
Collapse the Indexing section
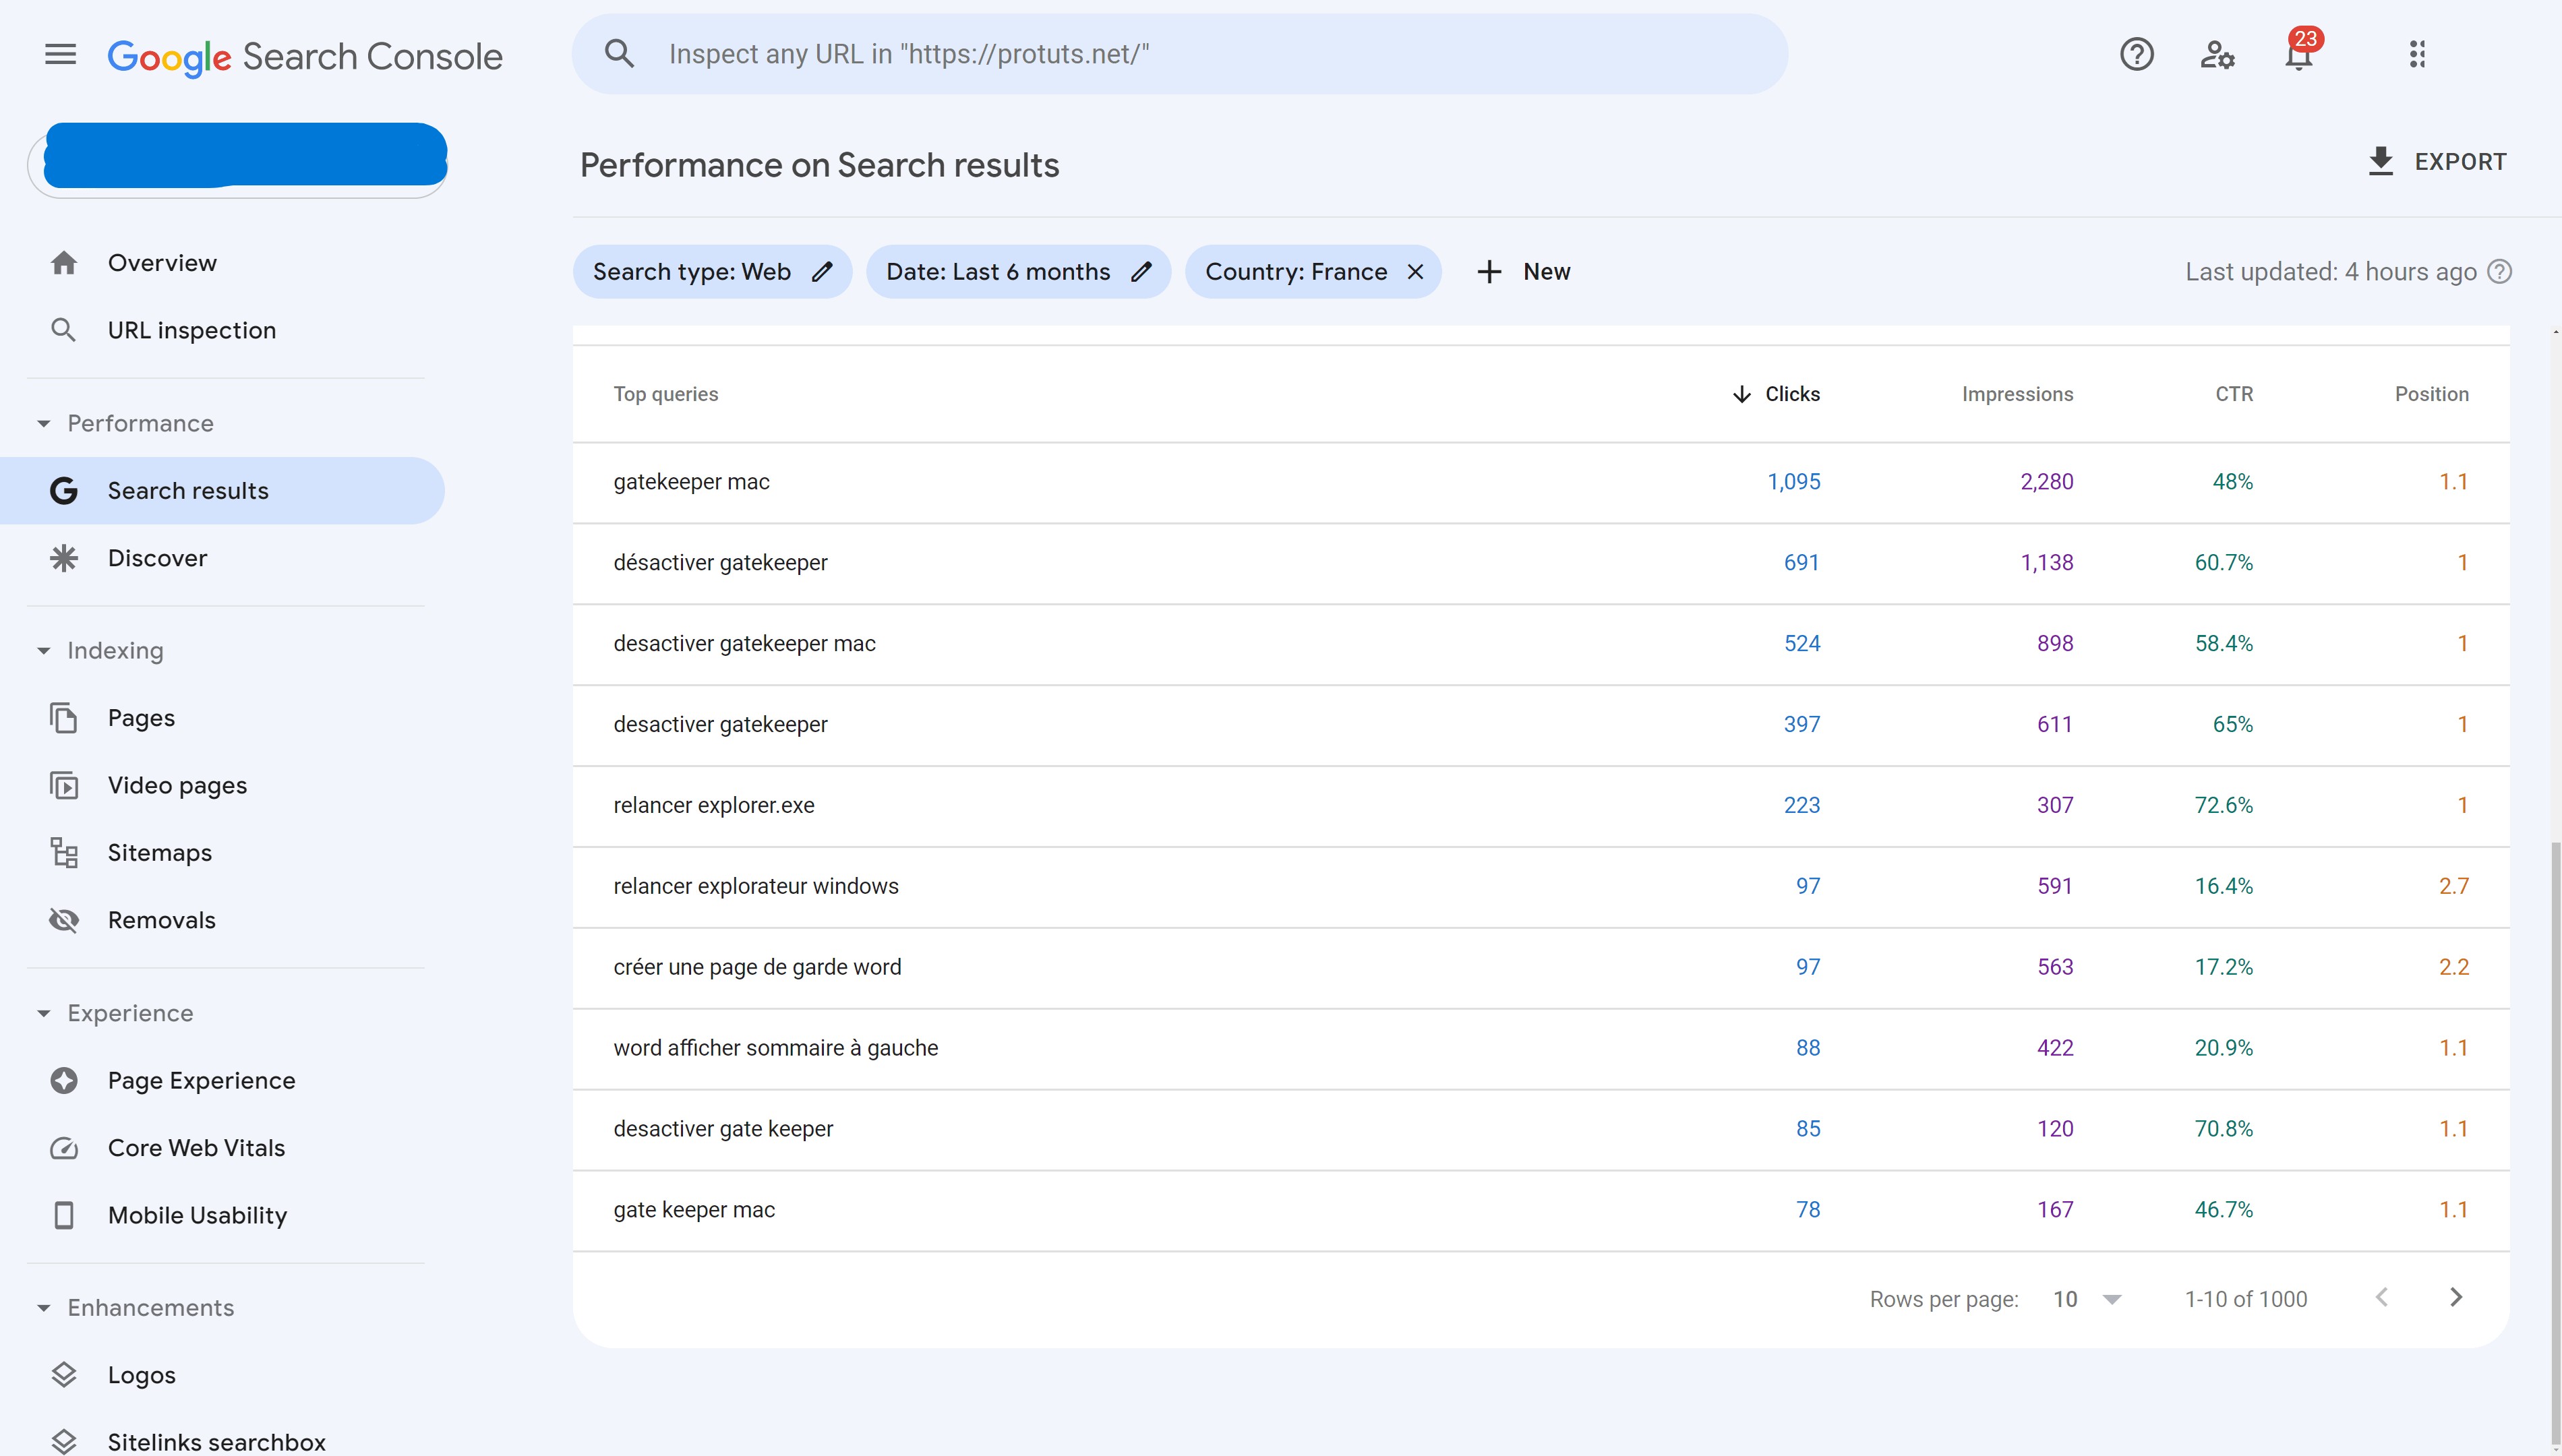[44, 650]
